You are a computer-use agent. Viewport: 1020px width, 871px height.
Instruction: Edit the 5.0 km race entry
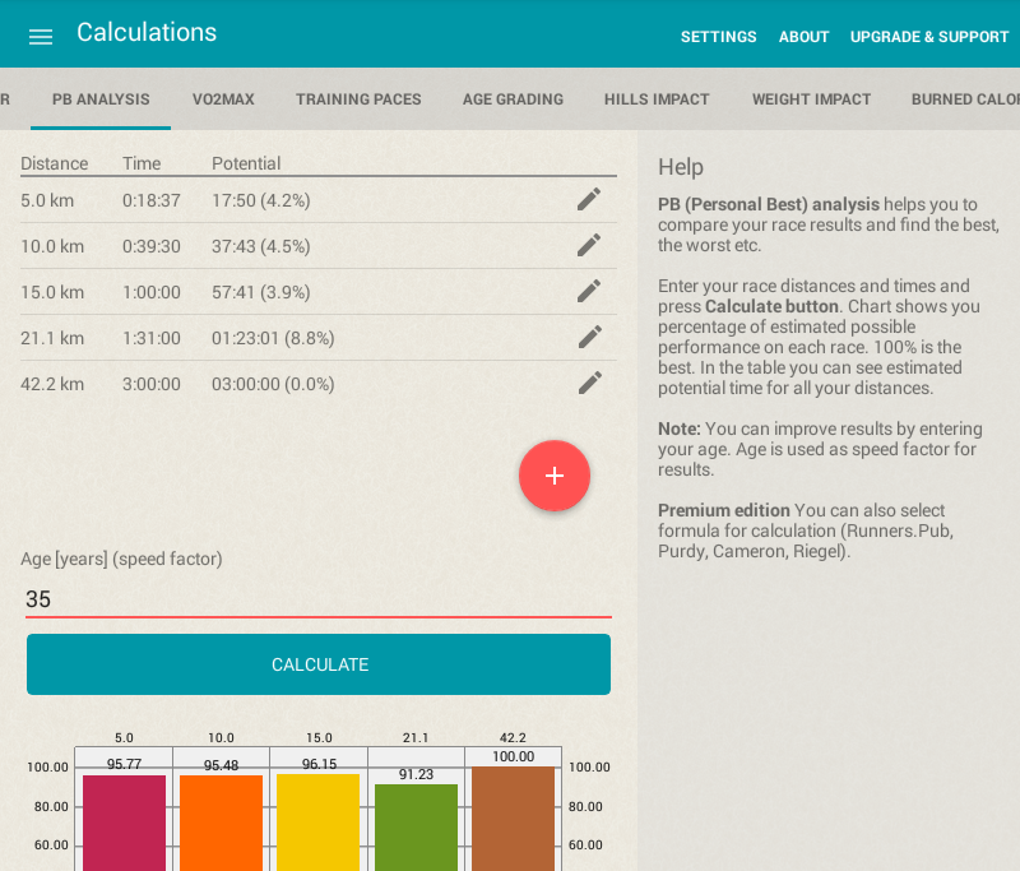(x=589, y=200)
